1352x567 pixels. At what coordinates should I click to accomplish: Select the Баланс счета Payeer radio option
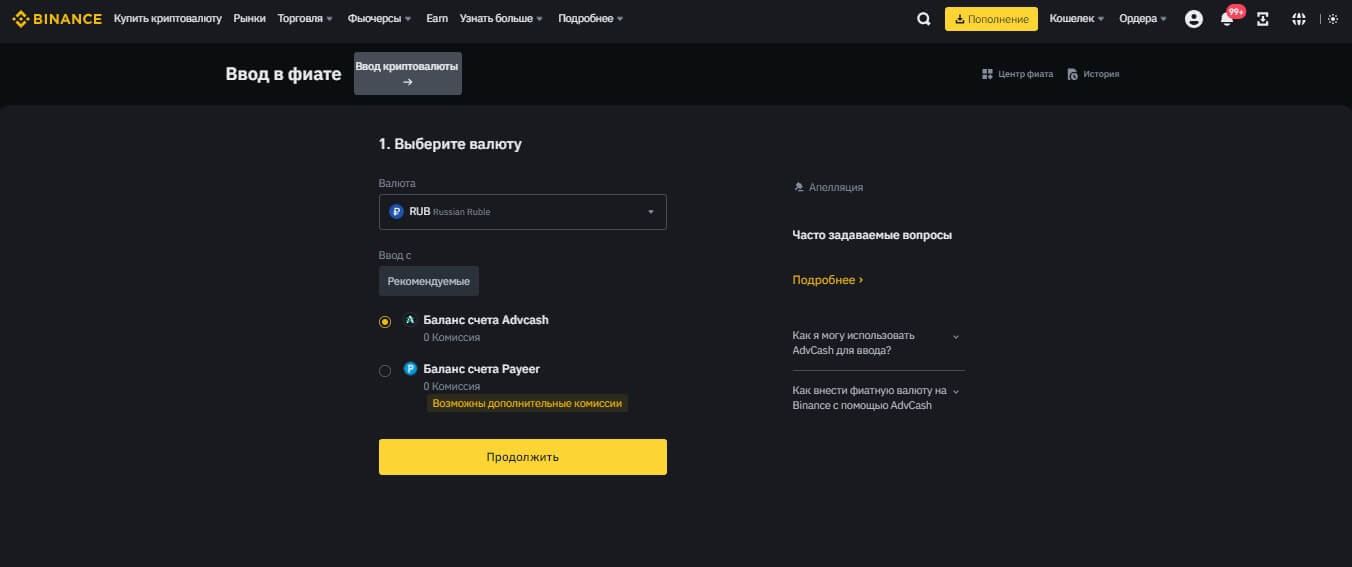pos(385,371)
